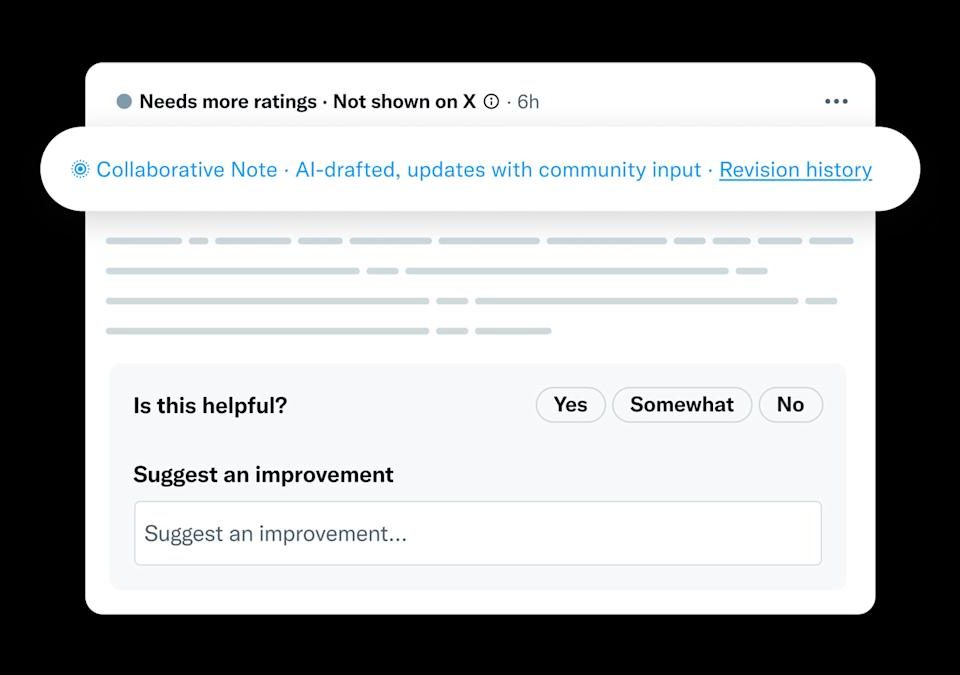Open the three-dot overflow menu
This screenshot has height=675, width=960.
[836, 101]
